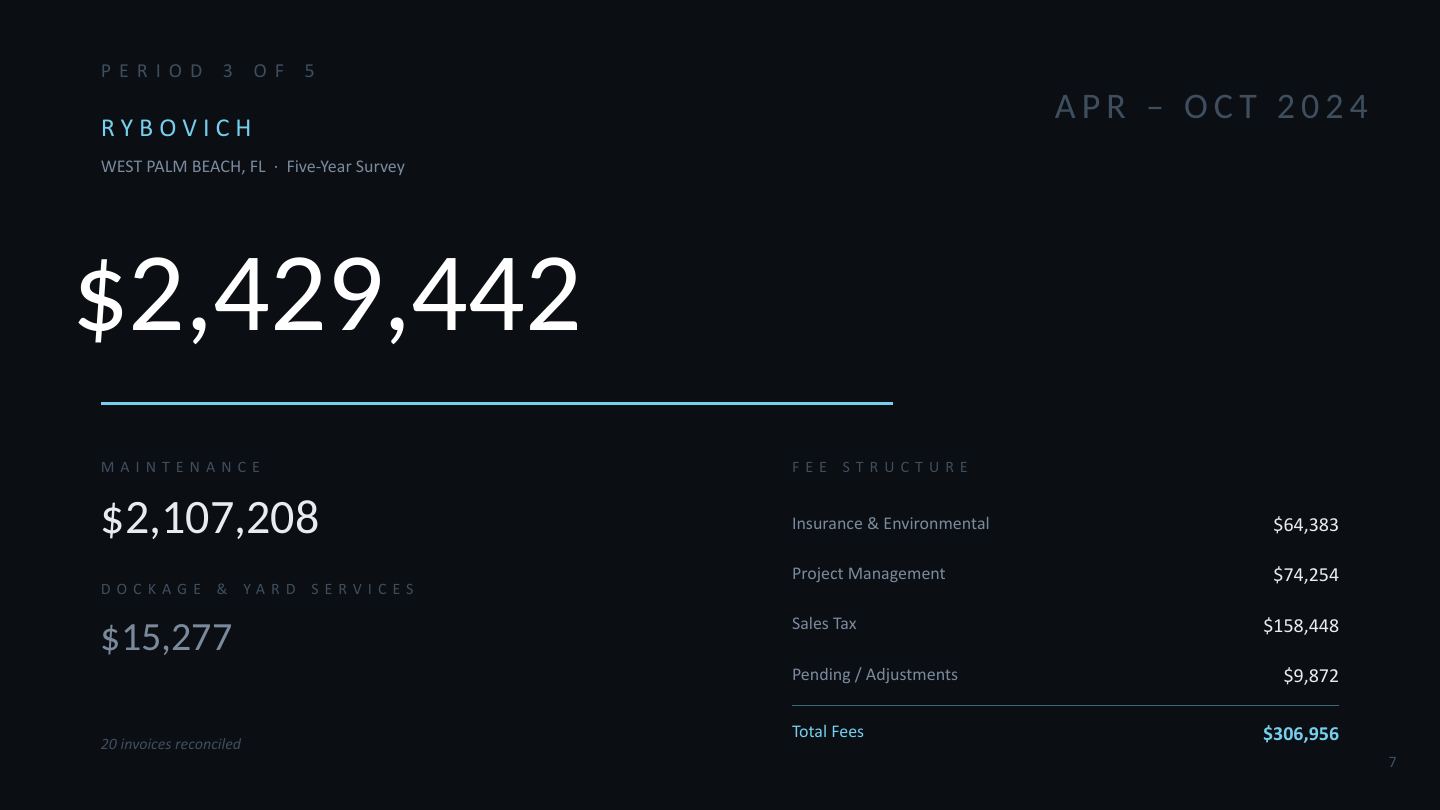Click the $306,956 Total Fees value
The width and height of the screenshot is (1440, 810).
pyautogui.click(x=1300, y=734)
